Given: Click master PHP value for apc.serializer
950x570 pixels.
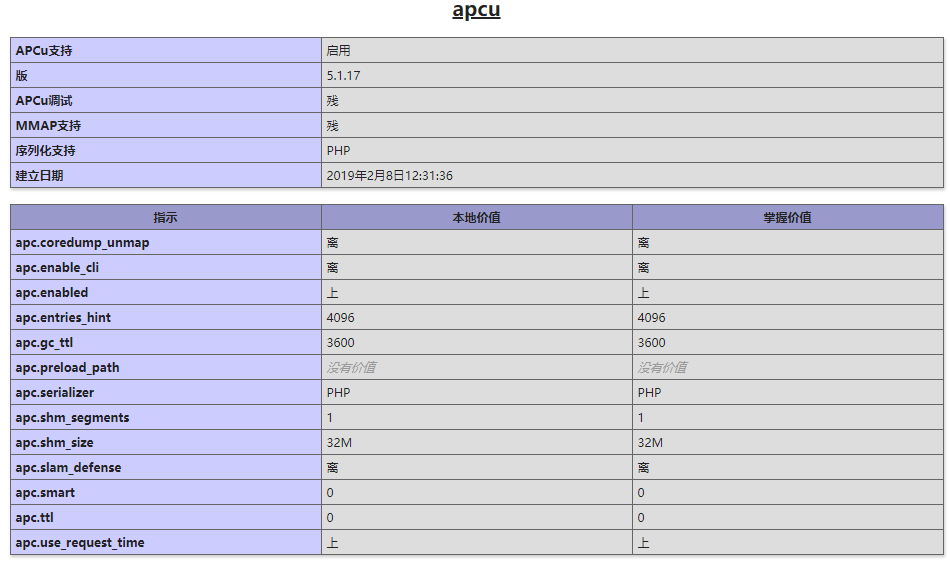Looking at the screenshot, I should click(x=649, y=393).
